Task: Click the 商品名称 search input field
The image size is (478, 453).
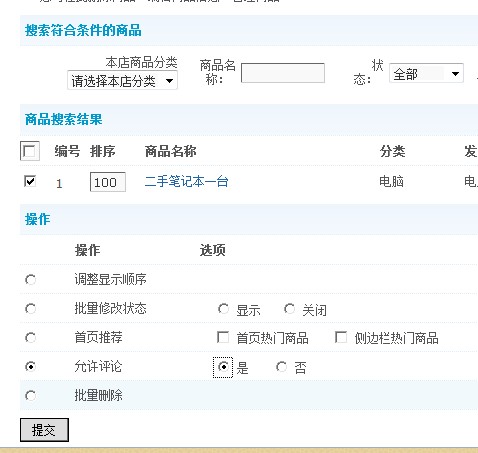Action: 283,73
